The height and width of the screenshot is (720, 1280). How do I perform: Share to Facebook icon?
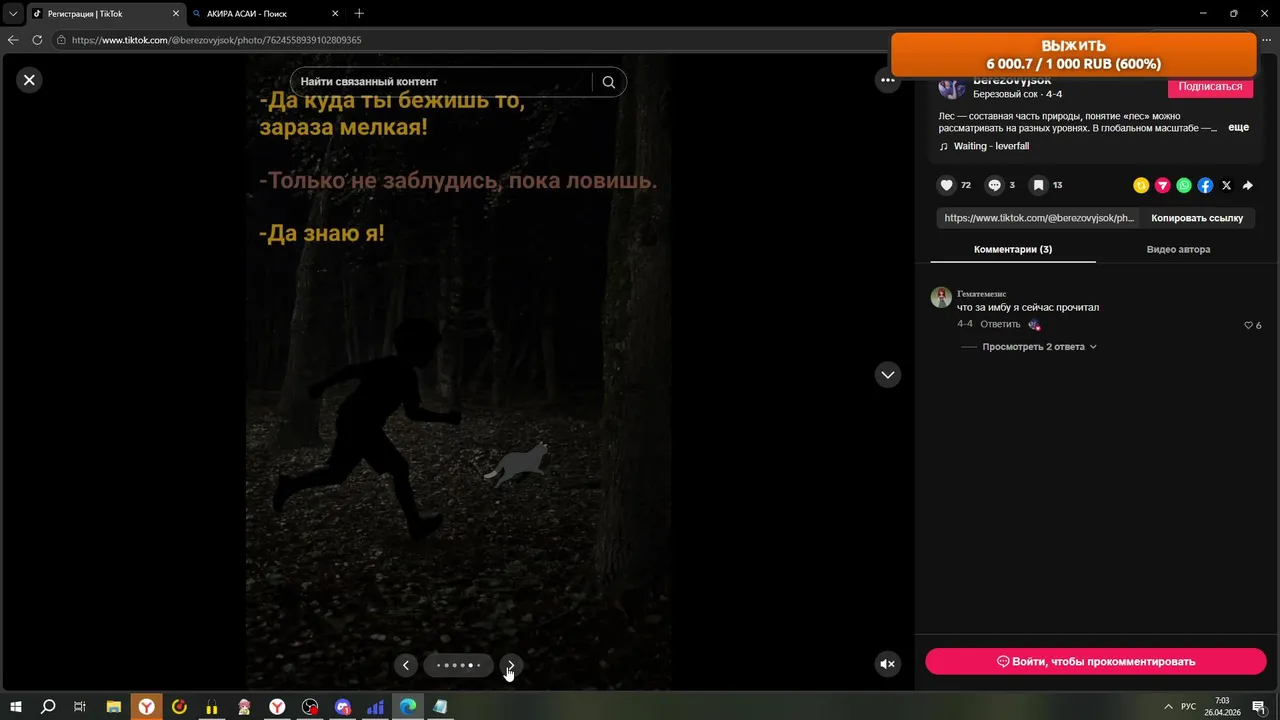tap(1205, 185)
